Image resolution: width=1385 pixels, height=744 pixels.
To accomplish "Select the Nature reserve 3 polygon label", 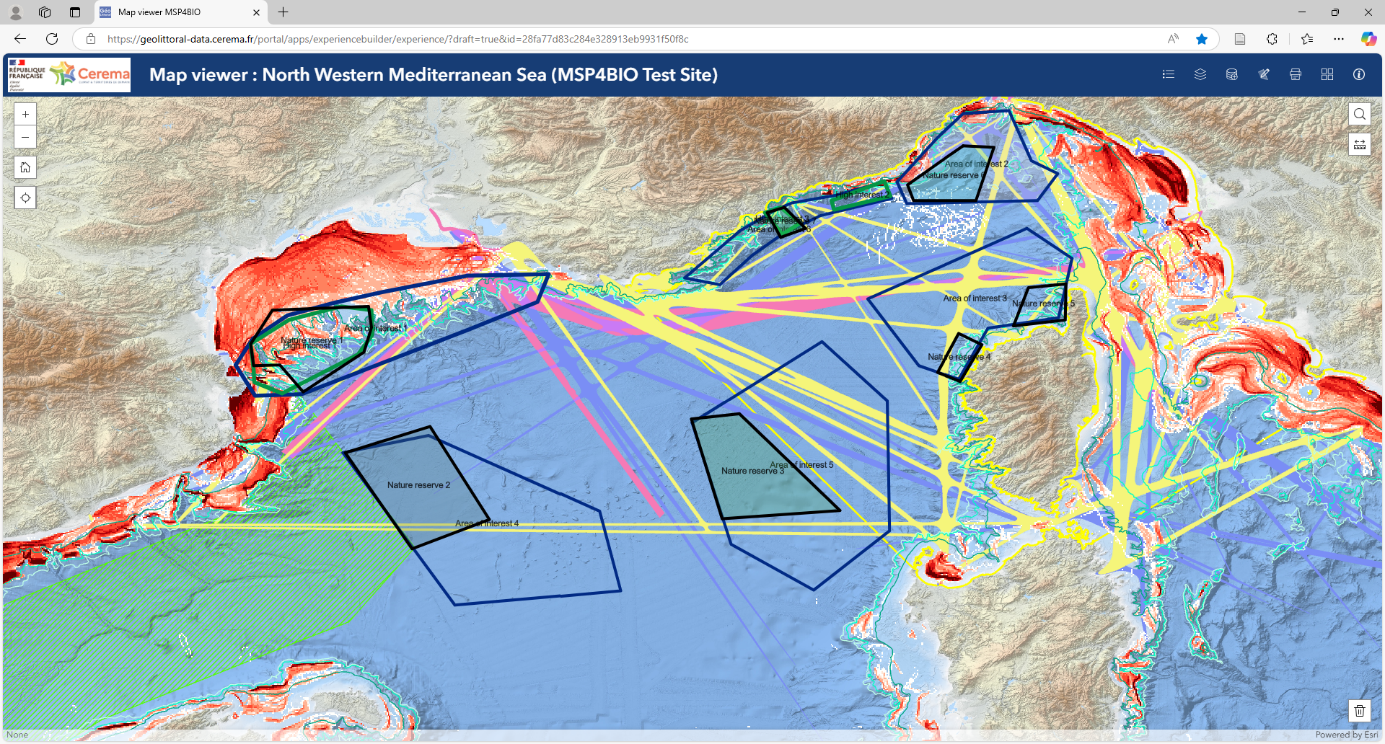I will [x=752, y=471].
